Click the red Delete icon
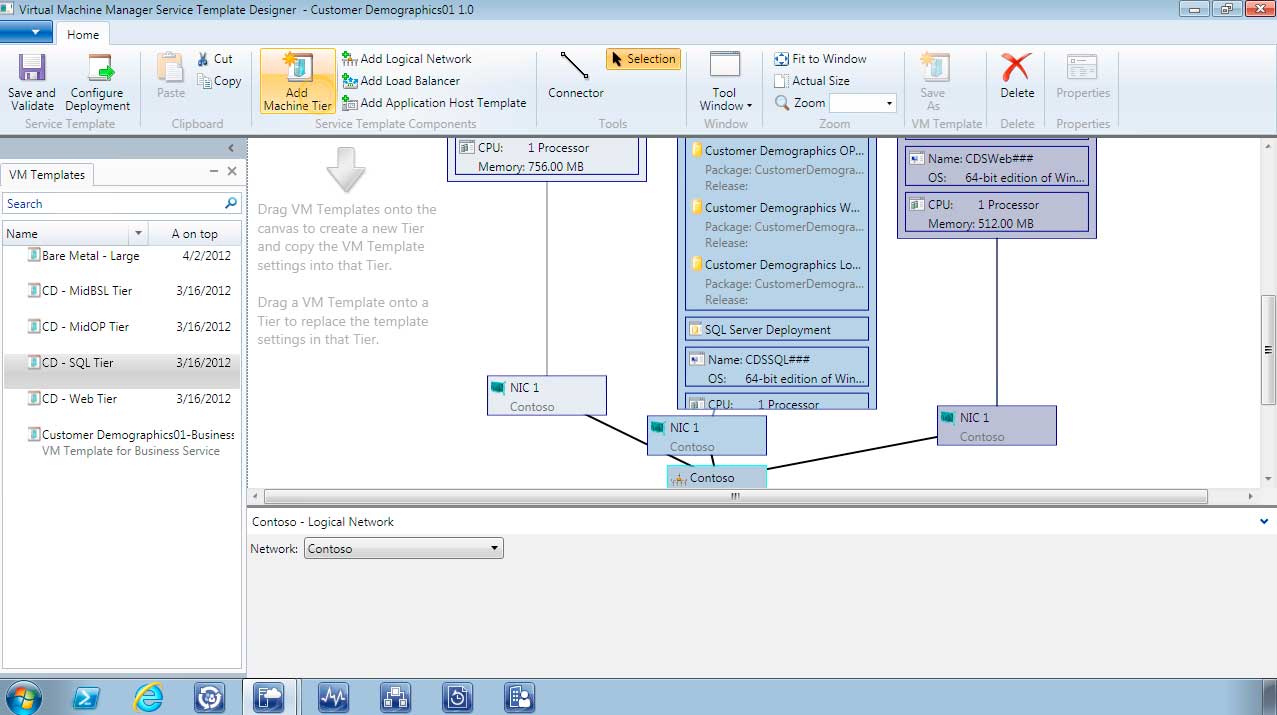1277x715 pixels. [x=1017, y=67]
